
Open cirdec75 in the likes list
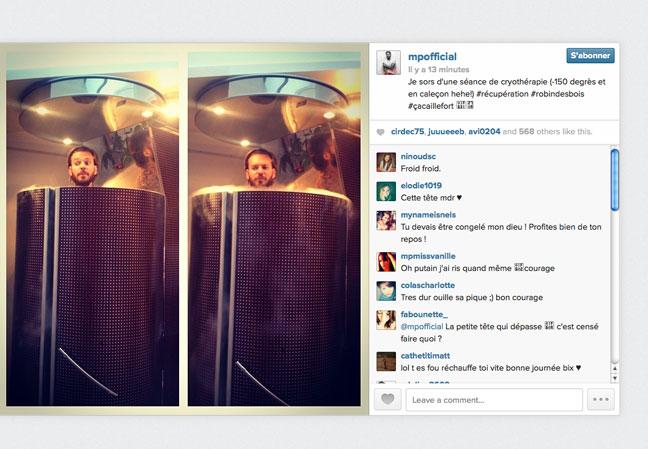pos(407,131)
